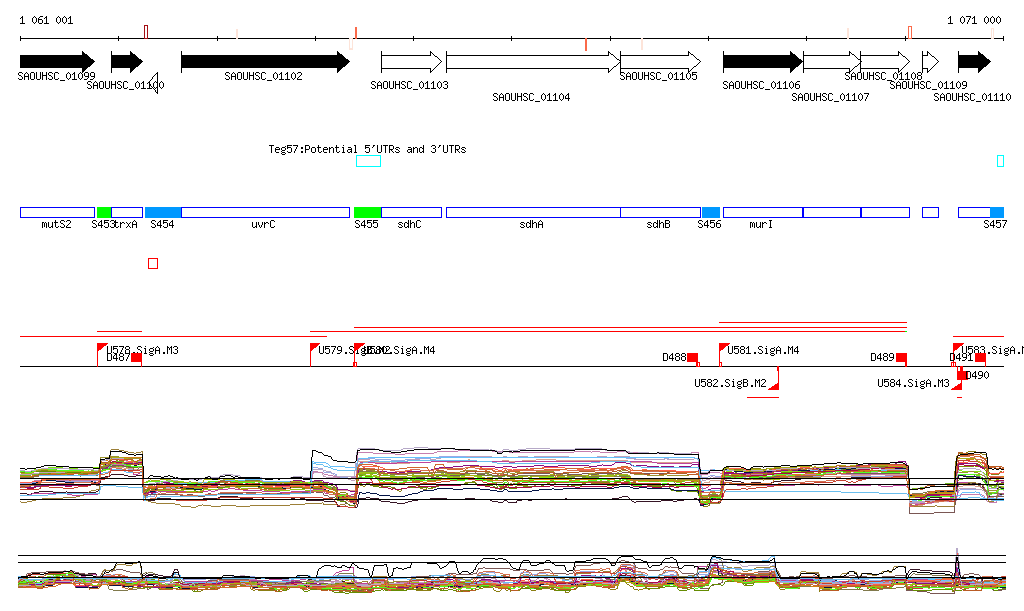Select the white SAOUHSC_01103 gene arrow

click(411, 62)
